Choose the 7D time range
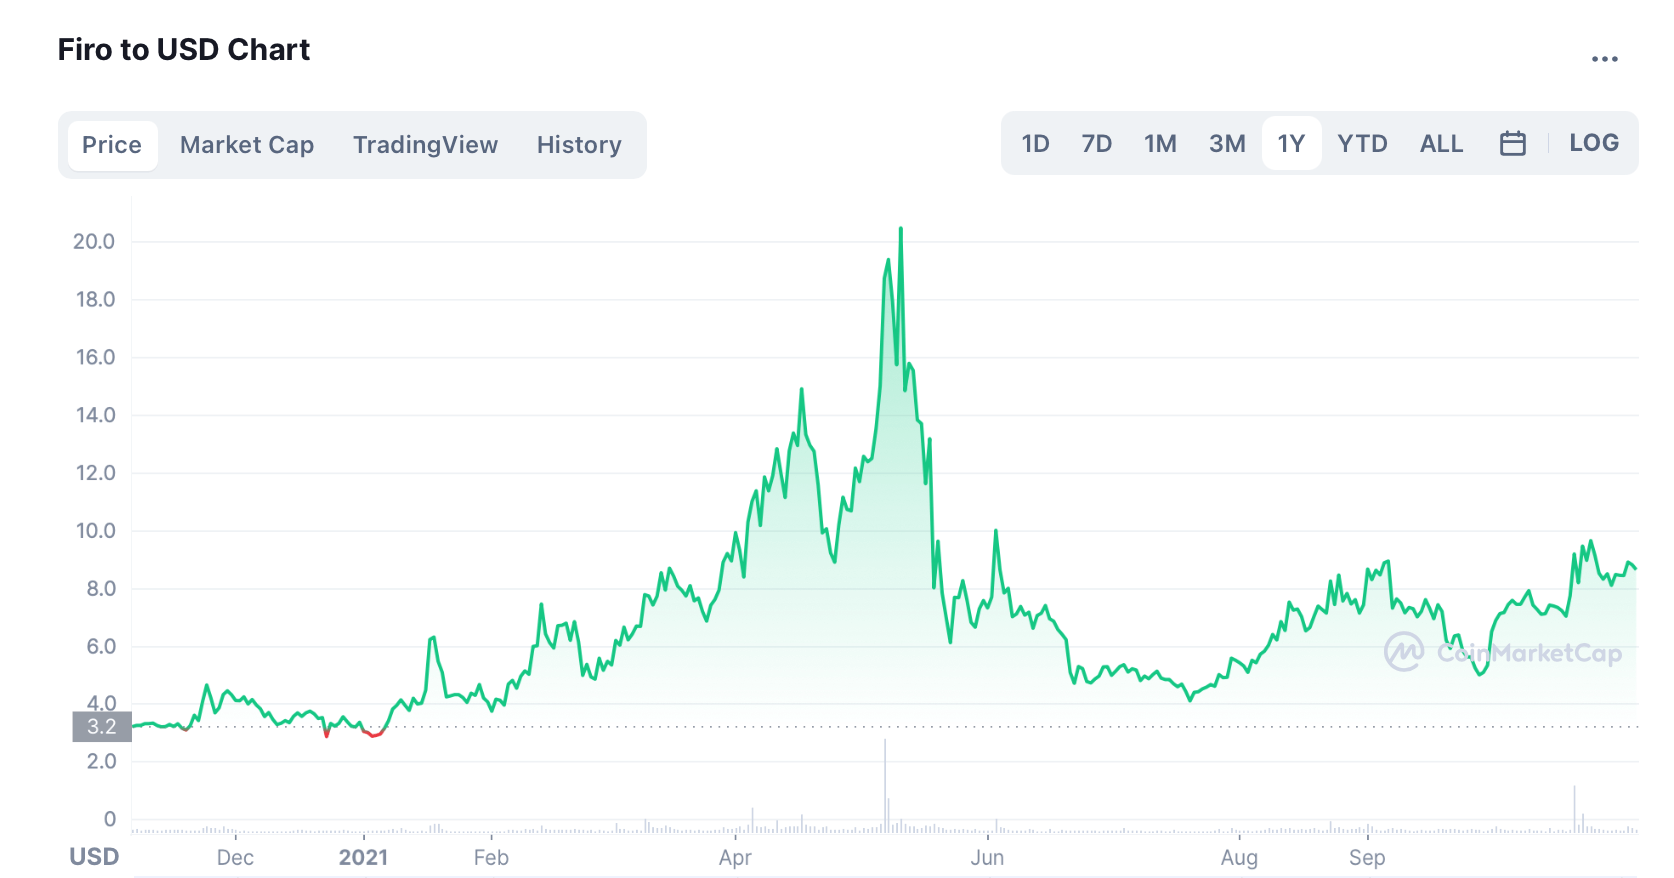The width and height of the screenshot is (1674, 878). [1096, 144]
